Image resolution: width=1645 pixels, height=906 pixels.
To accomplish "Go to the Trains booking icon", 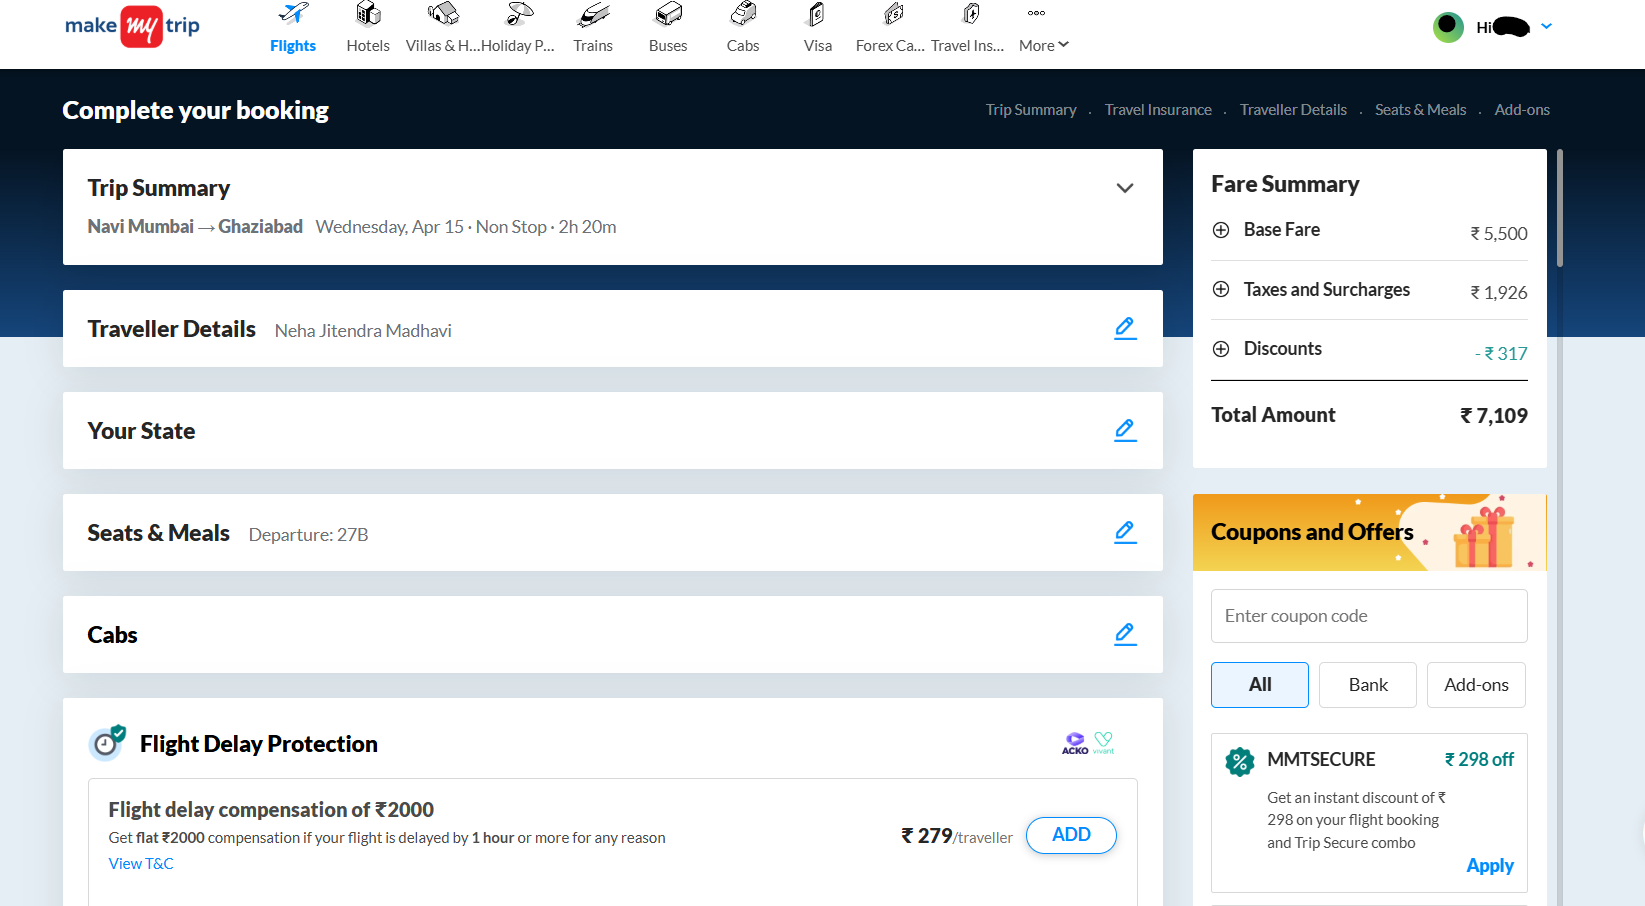I will point(593,15).
